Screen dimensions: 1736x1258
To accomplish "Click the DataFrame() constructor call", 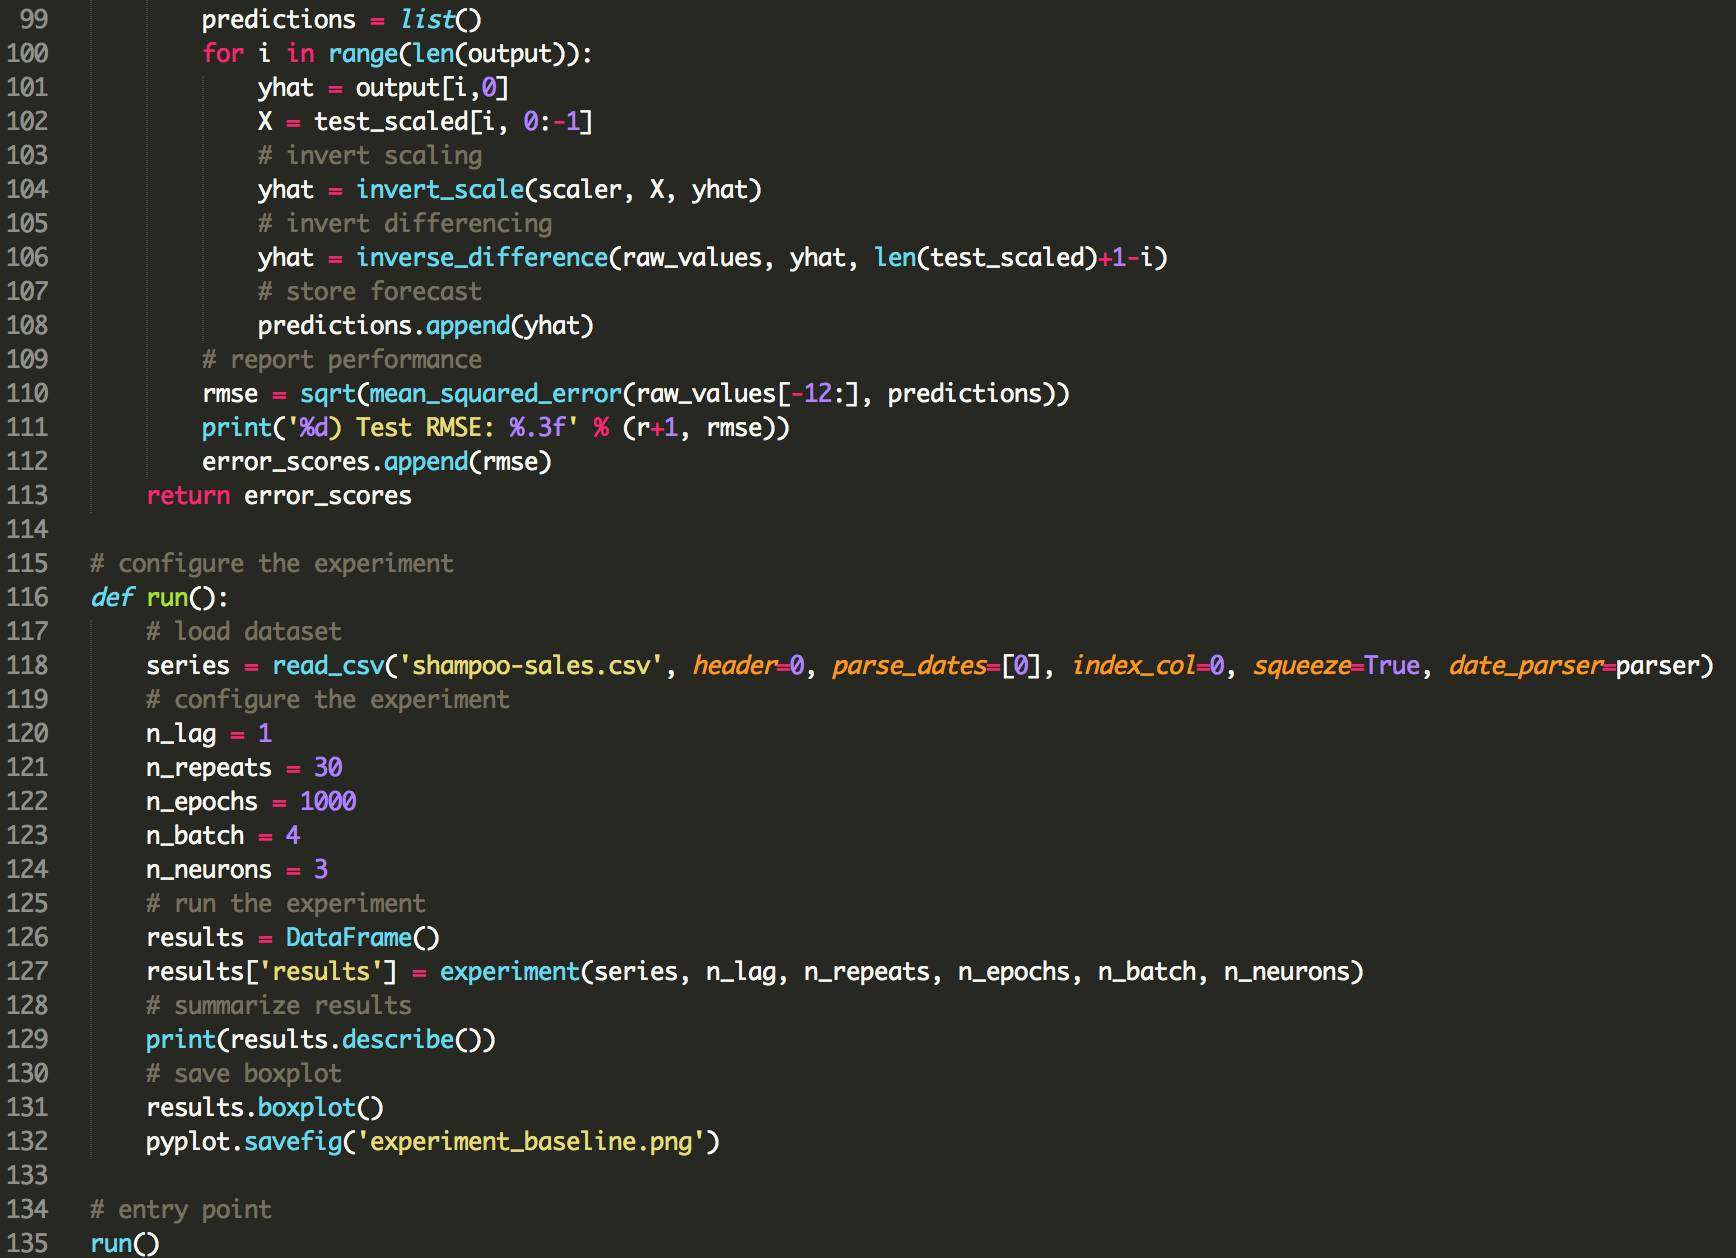I will click(x=362, y=937).
